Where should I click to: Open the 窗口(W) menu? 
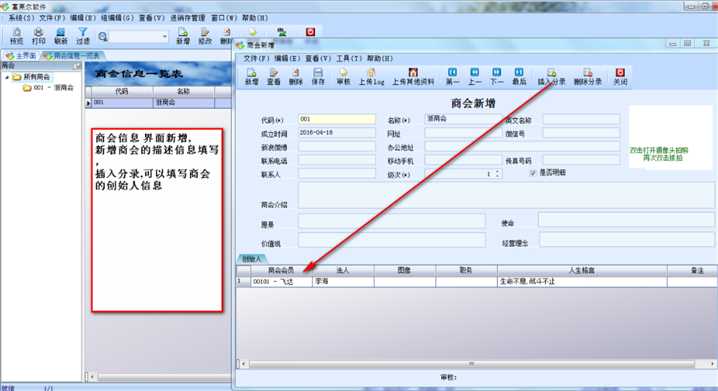[223, 18]
